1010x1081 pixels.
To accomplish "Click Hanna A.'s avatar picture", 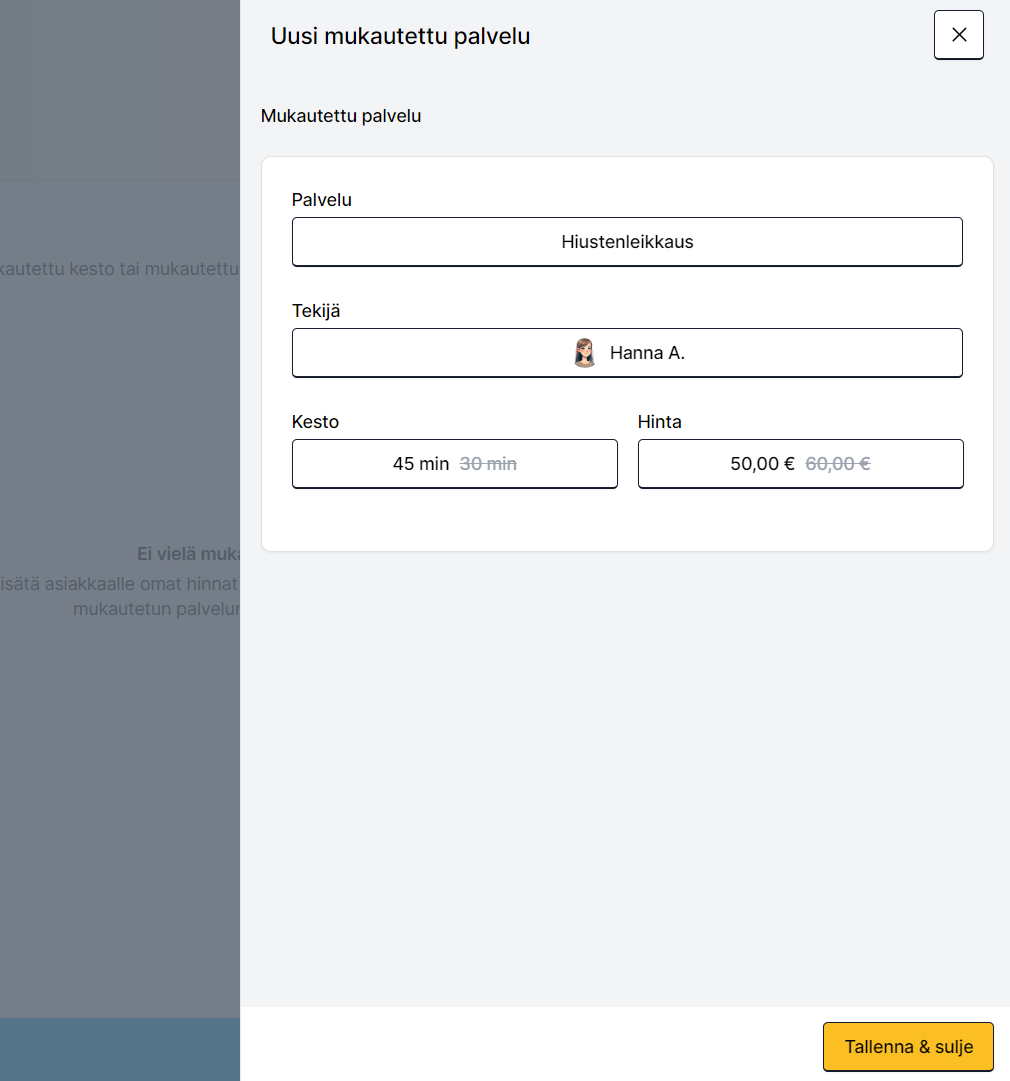I will point(585,353).
